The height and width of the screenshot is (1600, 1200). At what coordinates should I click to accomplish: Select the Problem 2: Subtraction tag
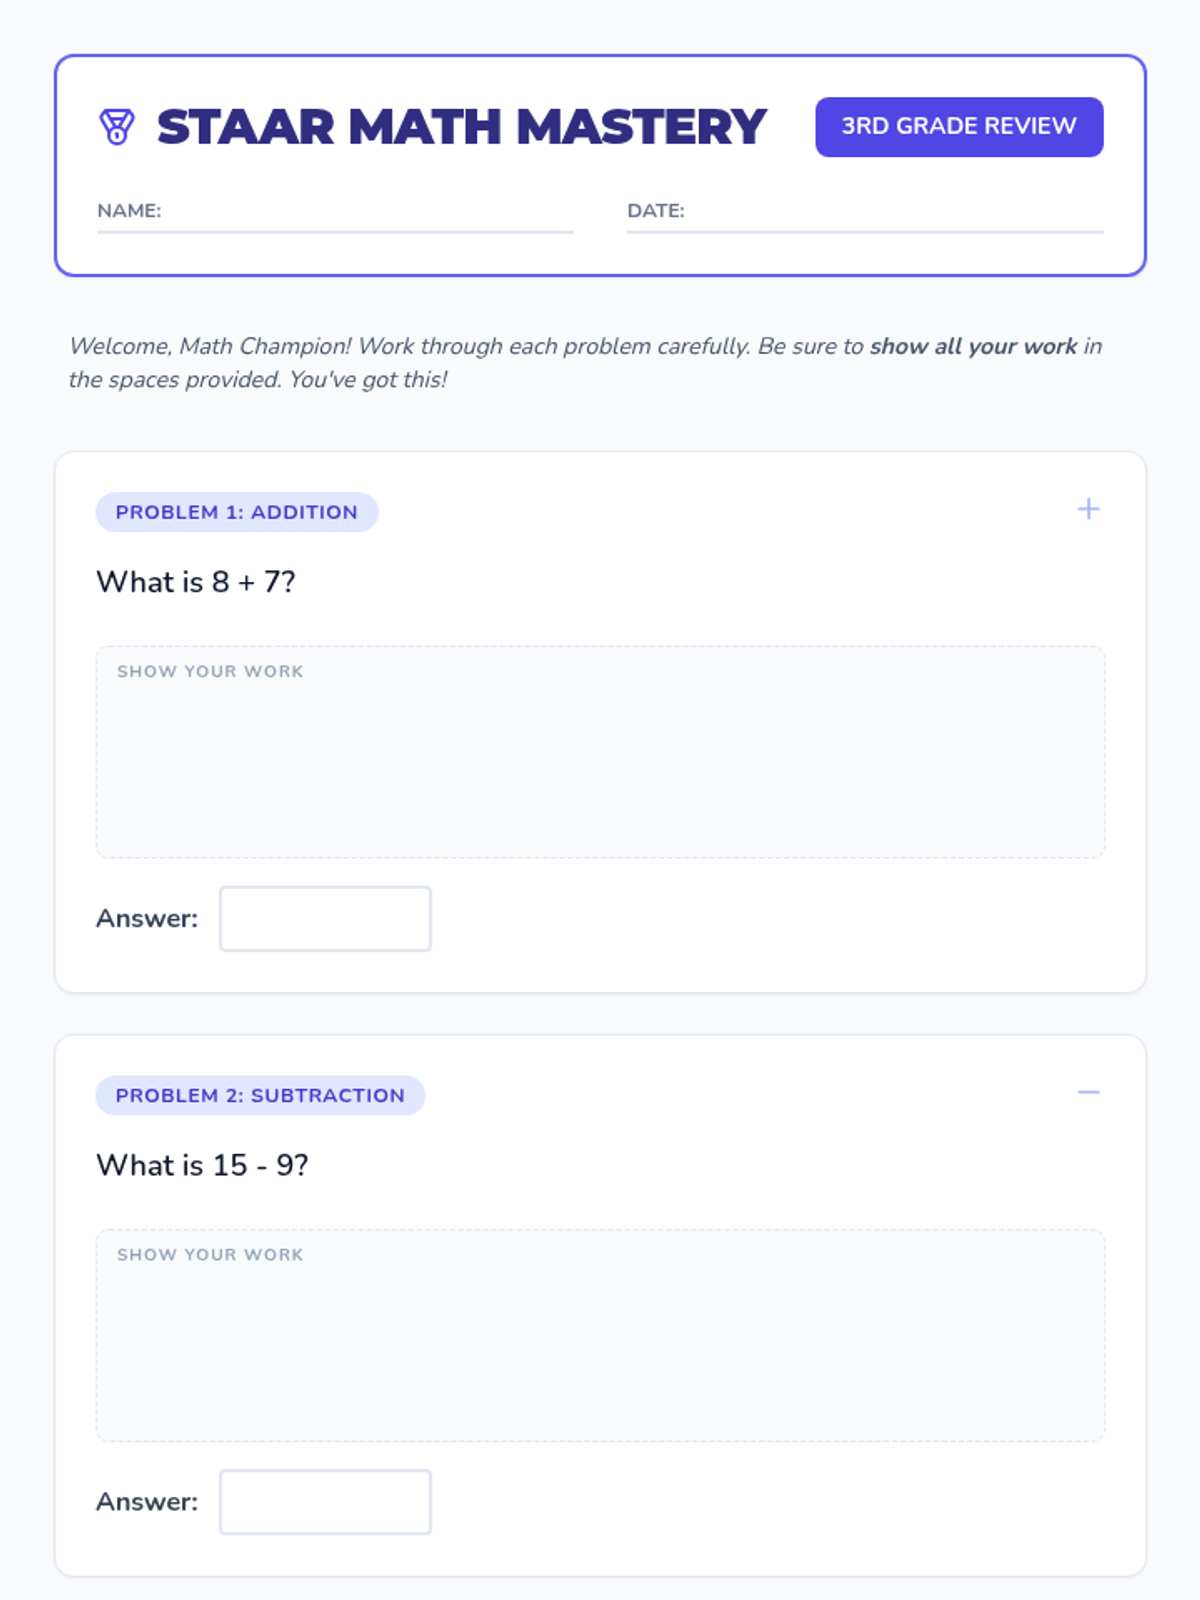260,1095
